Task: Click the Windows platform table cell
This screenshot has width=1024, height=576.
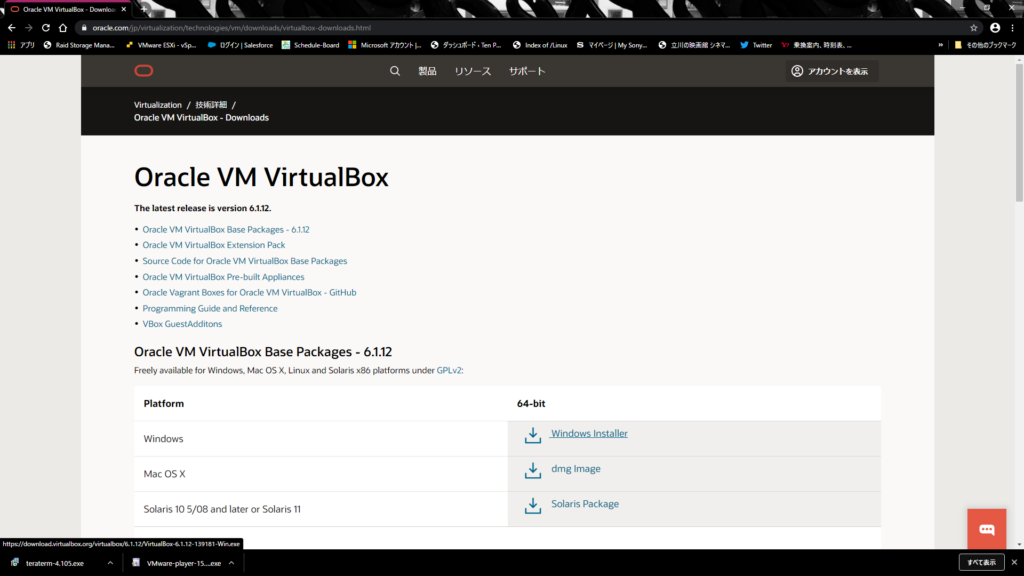Action: click(321, 439)
